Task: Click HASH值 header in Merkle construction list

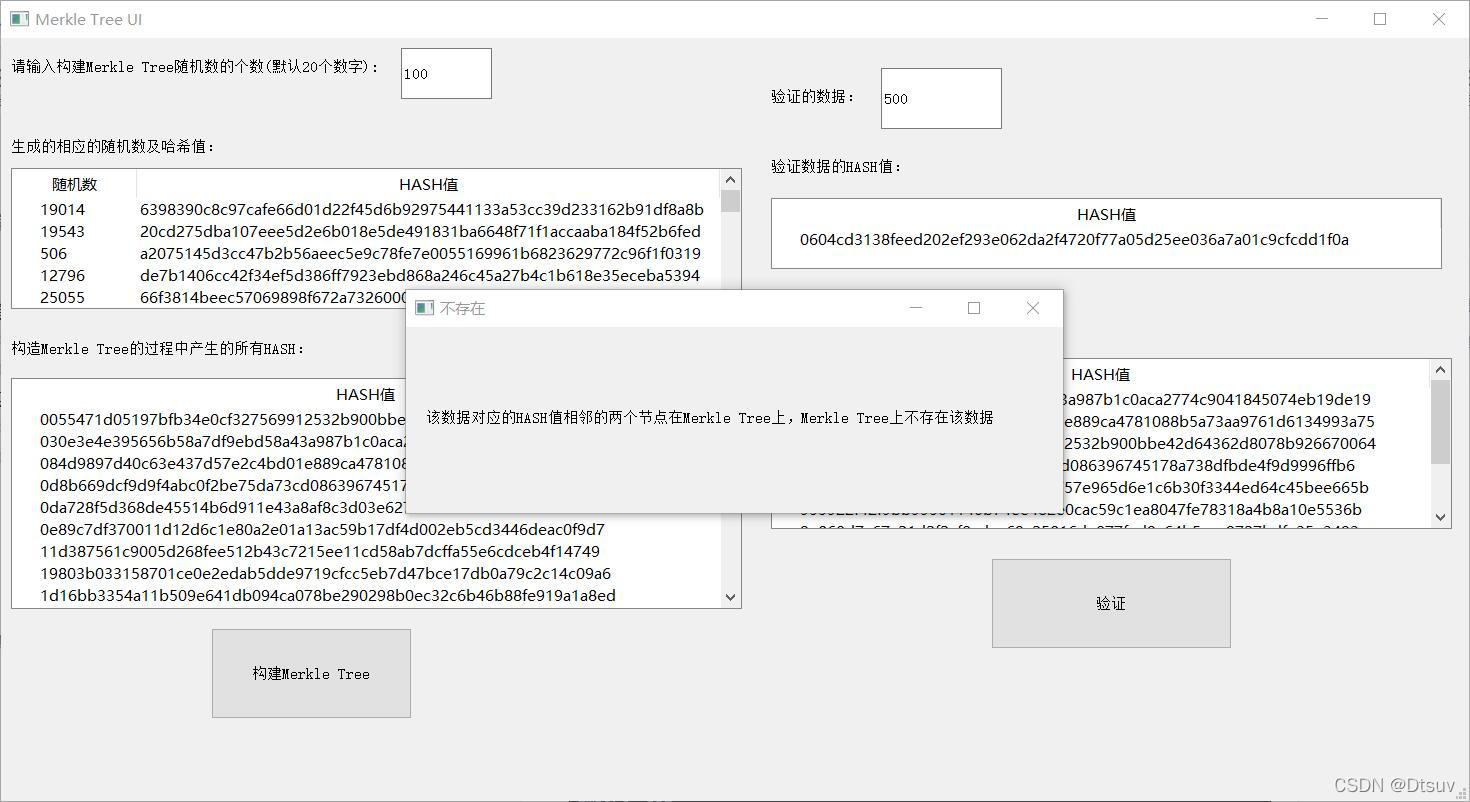Action: pyautogui.click(x=366, y=394)
